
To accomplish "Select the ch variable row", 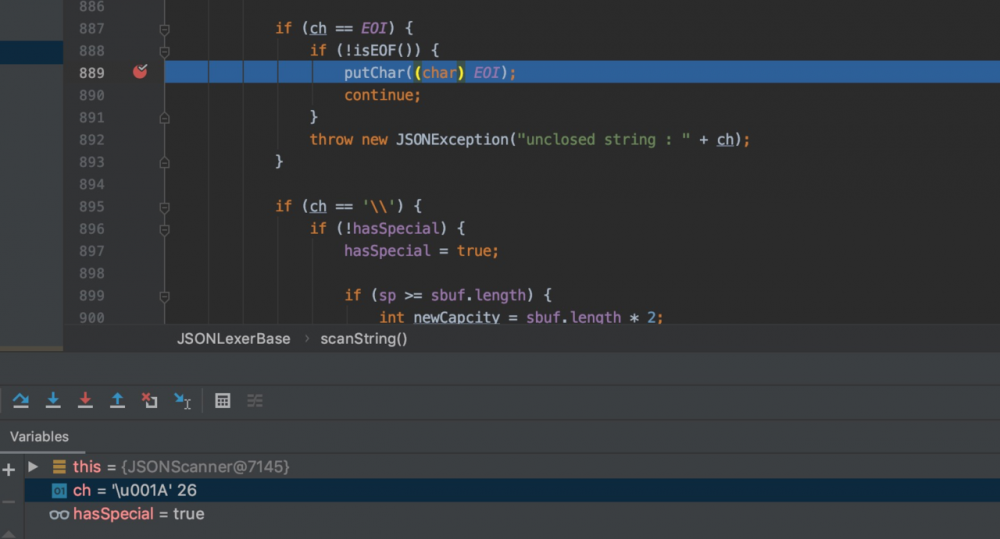I will (x=511, y=490).
